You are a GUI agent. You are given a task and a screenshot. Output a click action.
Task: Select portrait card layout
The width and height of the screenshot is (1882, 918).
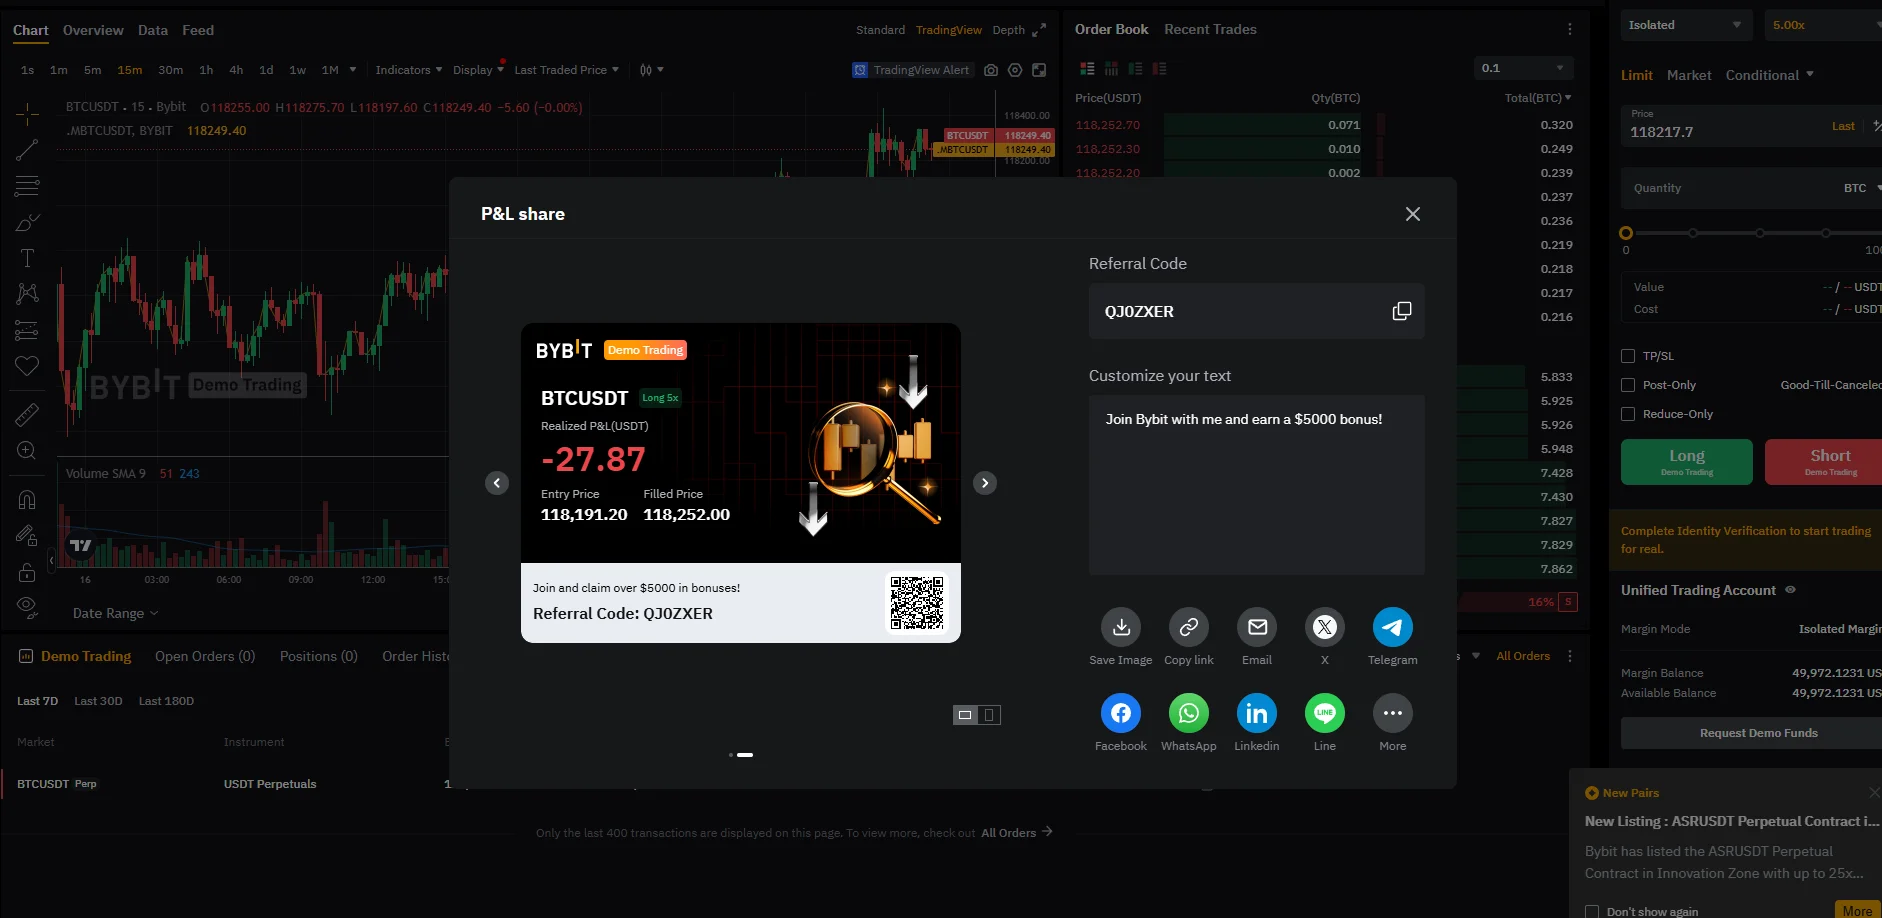(989, 715)
